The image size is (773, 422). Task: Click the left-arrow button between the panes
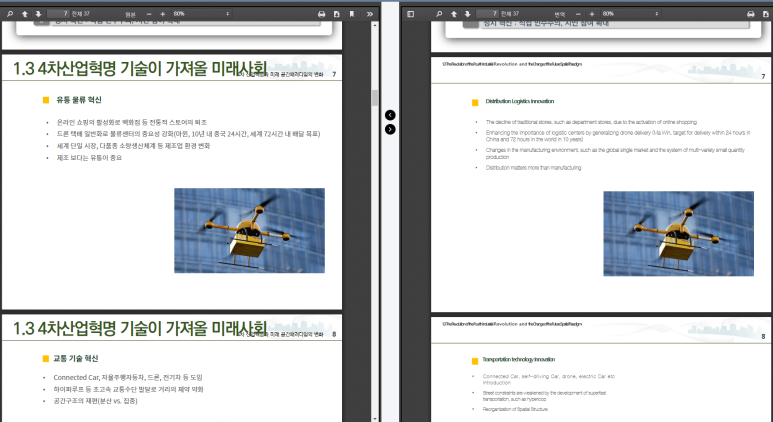pyautogui.click(x=390, y=115)
